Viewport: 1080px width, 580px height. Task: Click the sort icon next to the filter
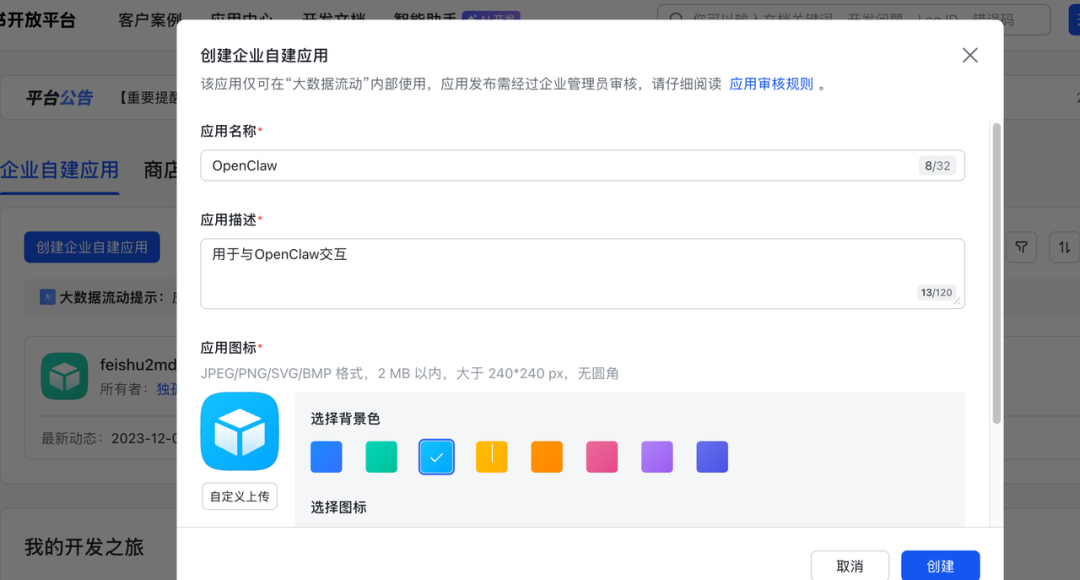click(x=1064, y=247)
